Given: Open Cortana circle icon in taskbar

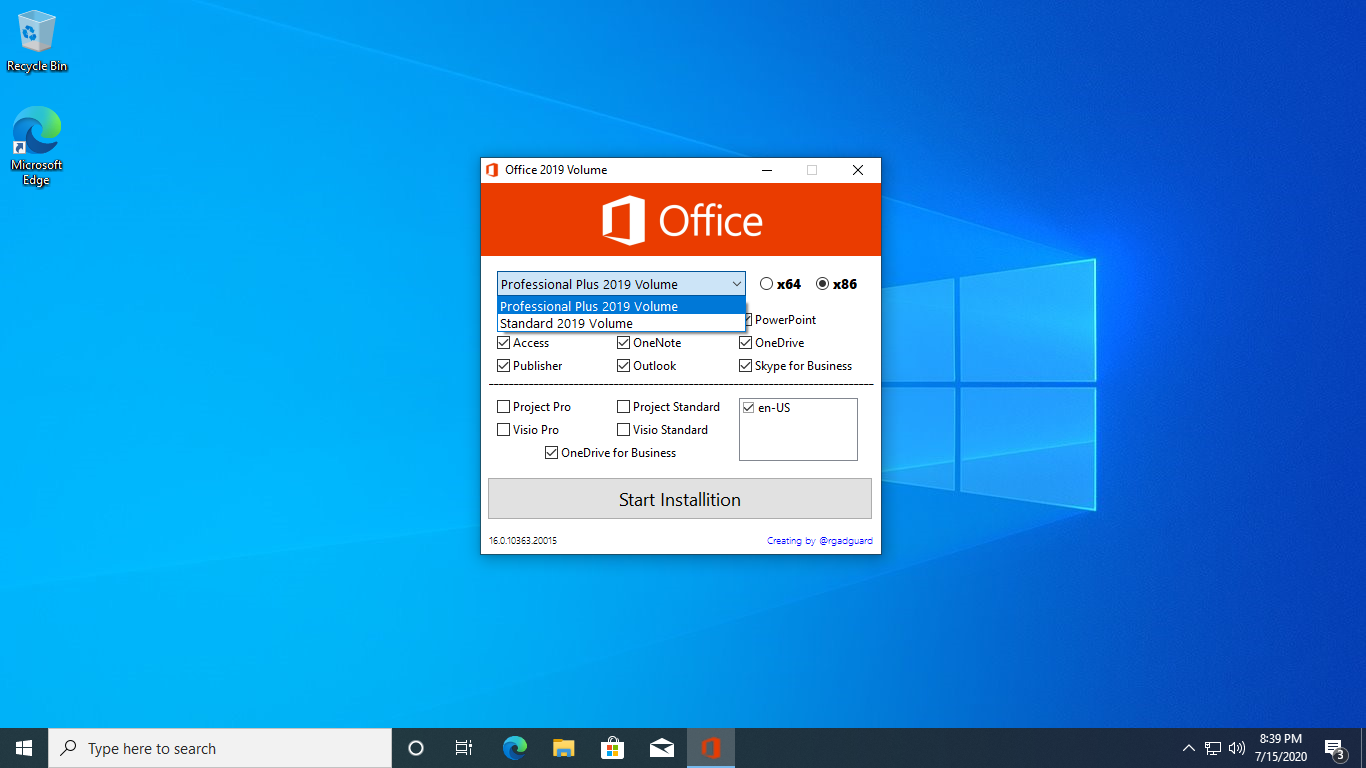Looking at the screenshot, I should (416, 748).
